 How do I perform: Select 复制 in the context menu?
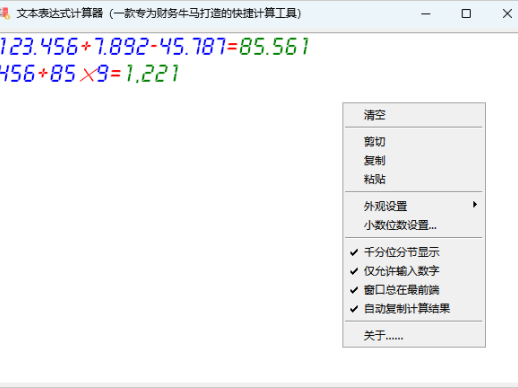(x=414, y=160)
